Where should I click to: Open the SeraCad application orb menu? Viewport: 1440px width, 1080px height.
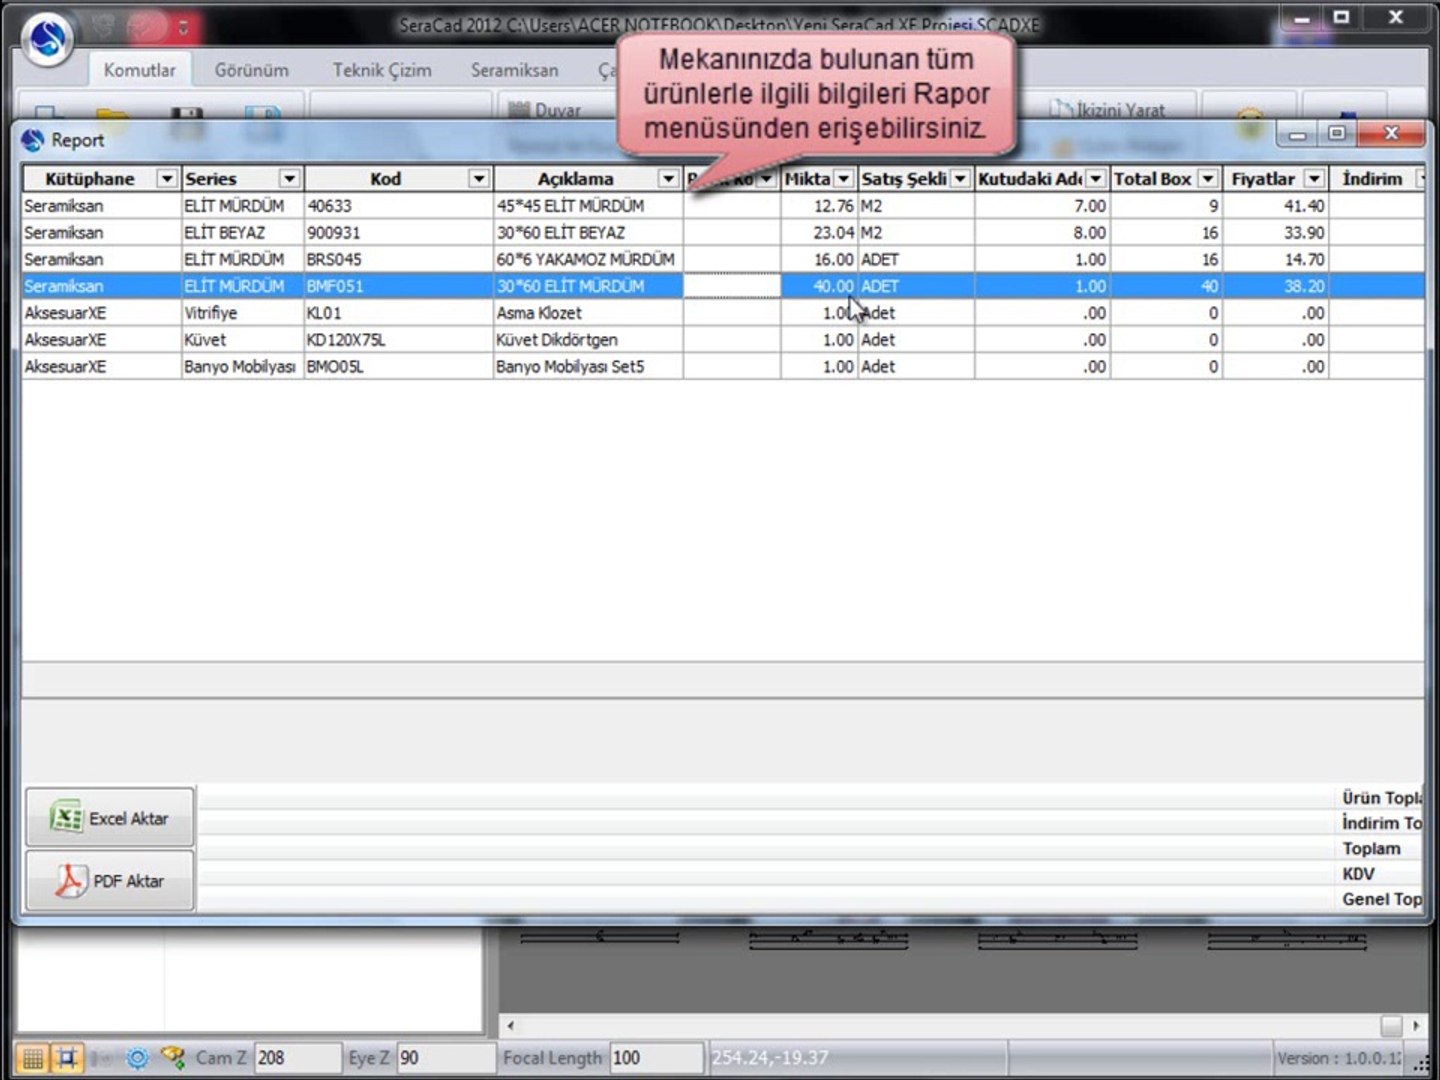47,39
